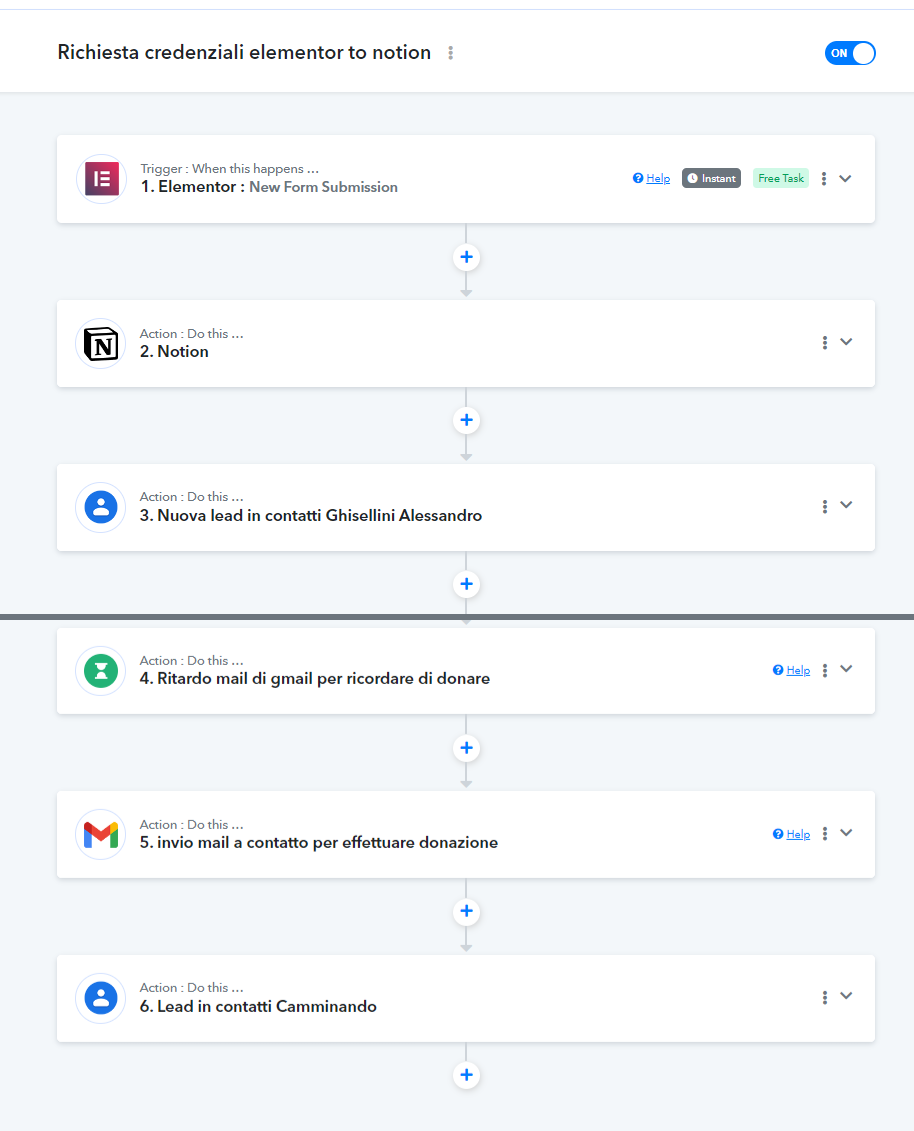
Task: Open the Help link in Elementor trigger
Action: tap(651, 178)
